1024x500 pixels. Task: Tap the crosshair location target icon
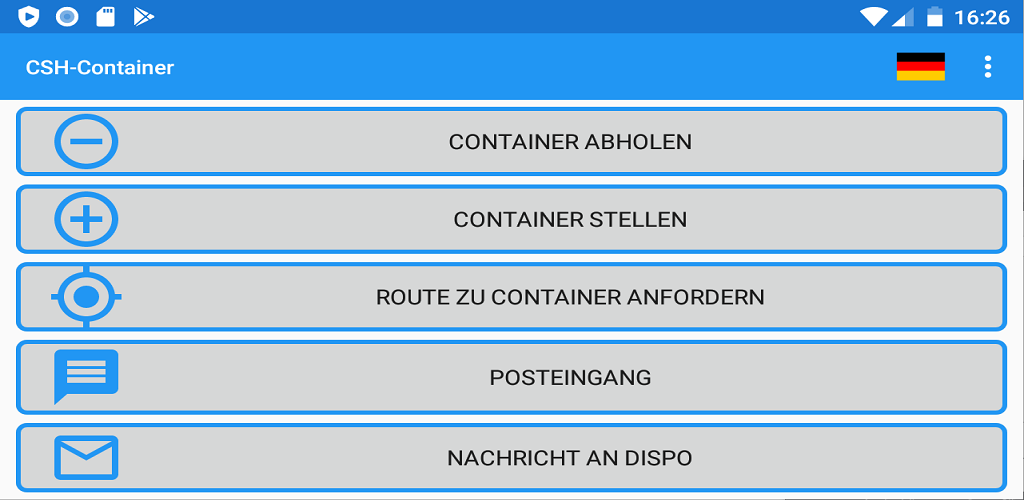pyautogui.click(x=86, y=297)
